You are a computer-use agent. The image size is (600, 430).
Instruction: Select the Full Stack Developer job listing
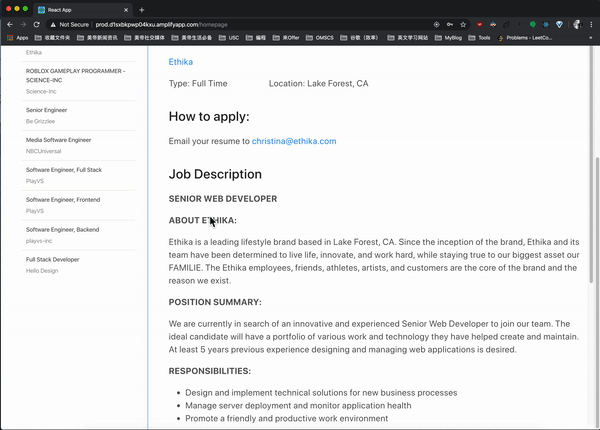coord(78,265)
